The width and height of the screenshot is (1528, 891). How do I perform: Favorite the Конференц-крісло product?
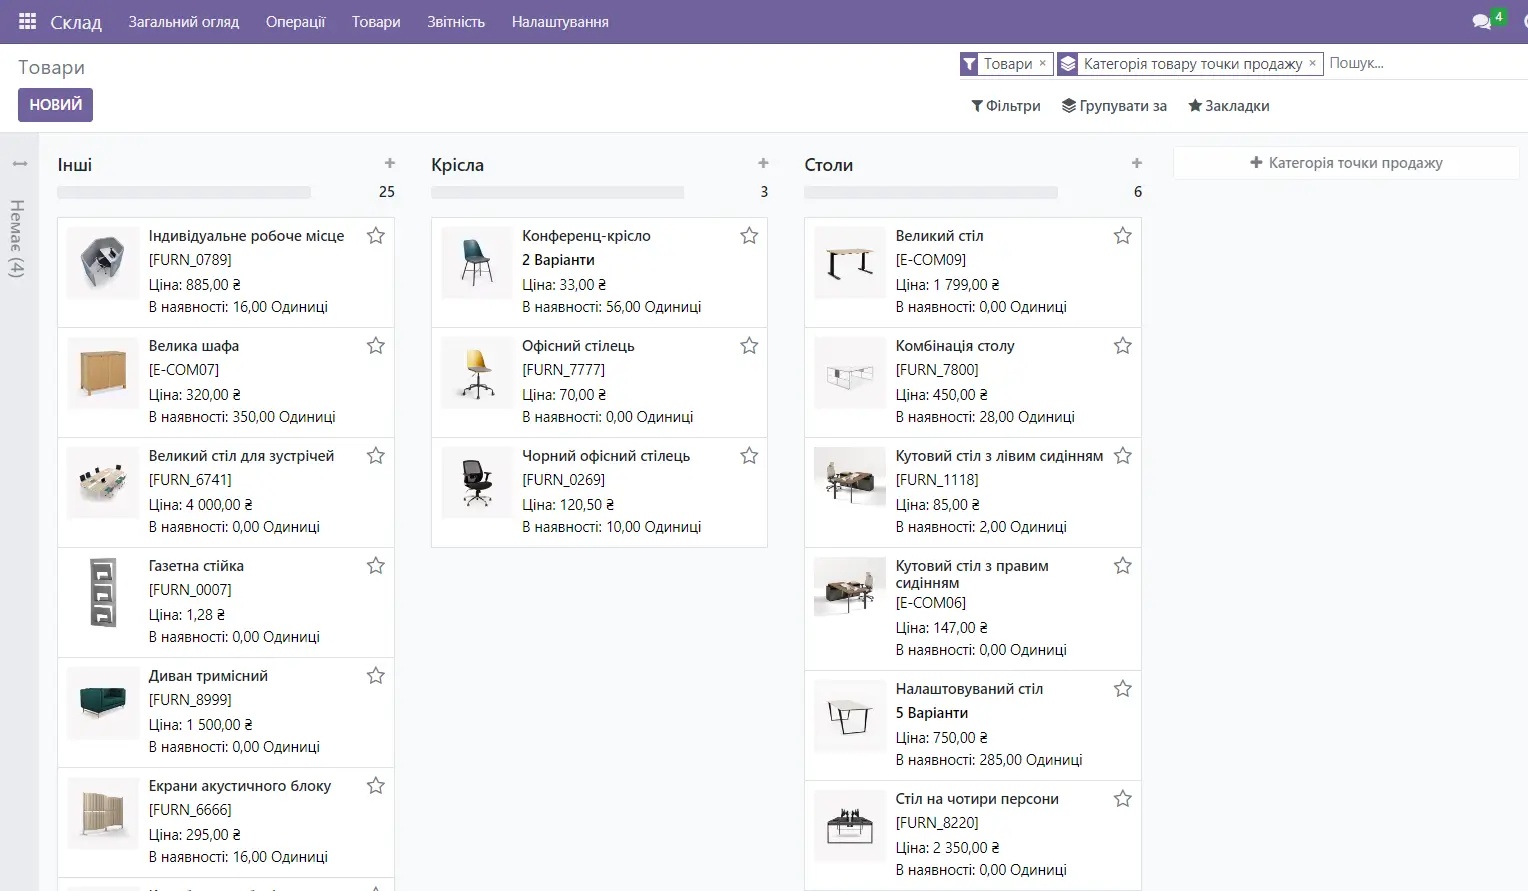[749, 235]
